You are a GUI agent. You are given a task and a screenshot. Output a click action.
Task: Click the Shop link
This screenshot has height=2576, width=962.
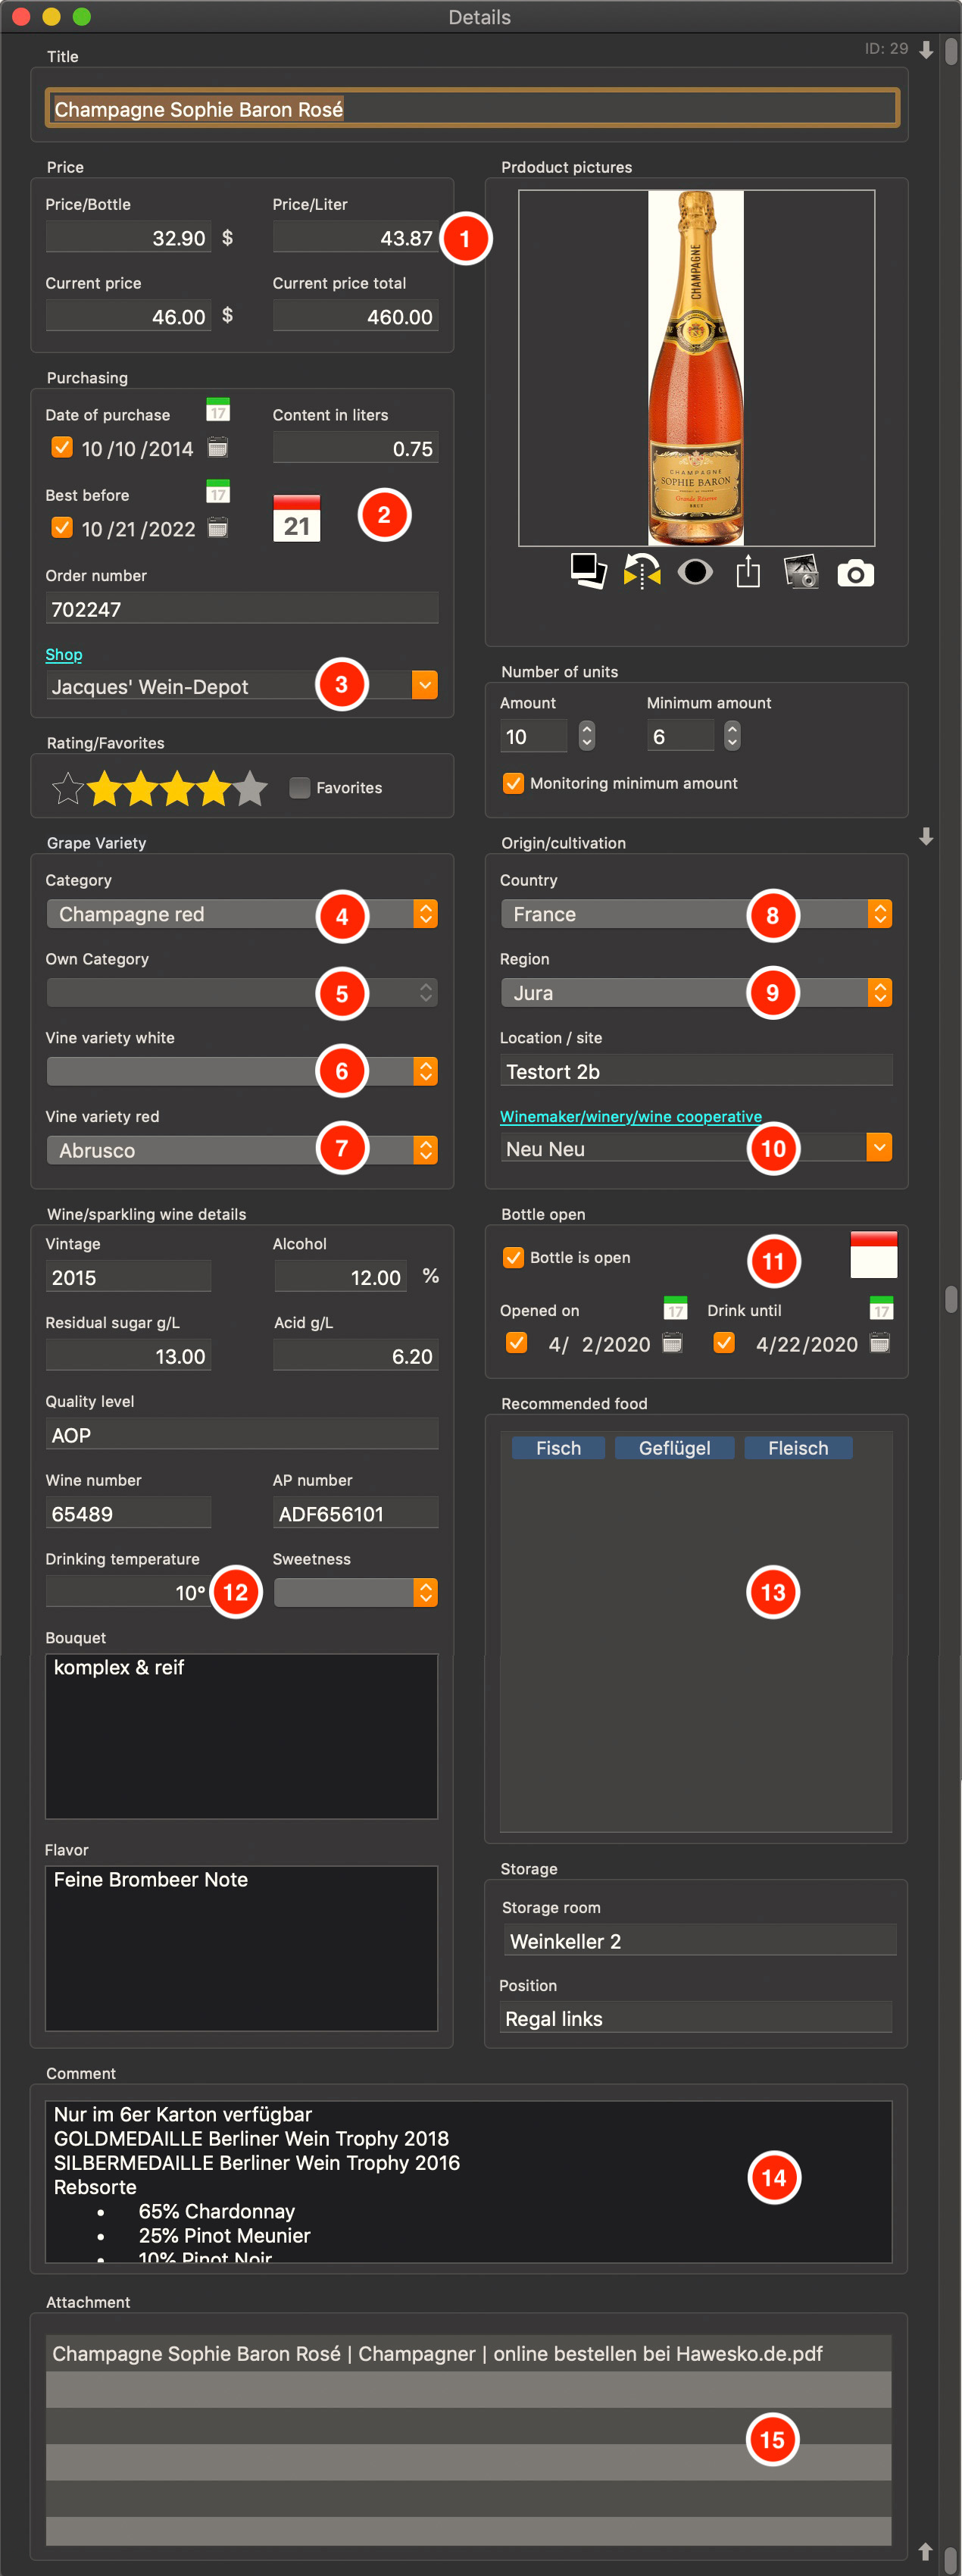coord(64,654)
